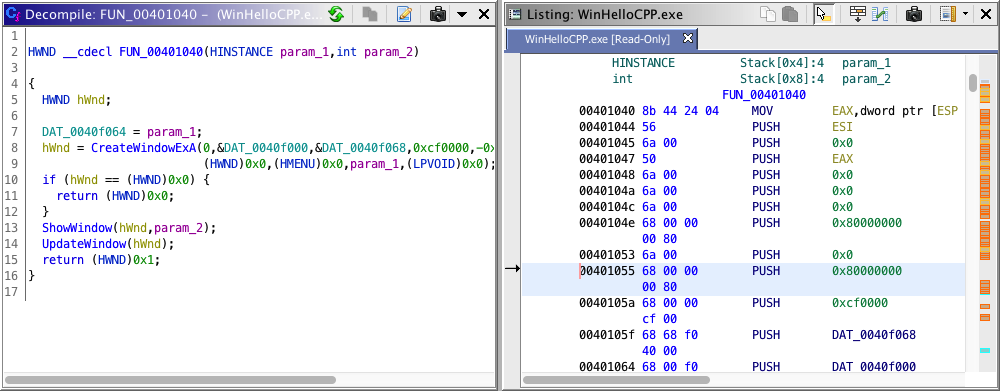The height and width of the screenshot is (391, 1000).
Task: Open the listing field editor icon
Action: click(858, 14)
